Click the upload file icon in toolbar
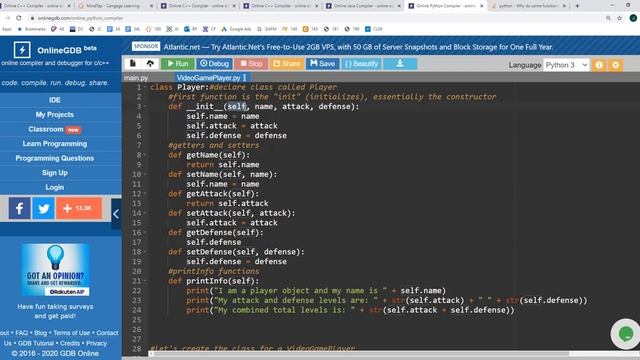The height and width of the screenshot is (360, 640). tap(150, 64)
